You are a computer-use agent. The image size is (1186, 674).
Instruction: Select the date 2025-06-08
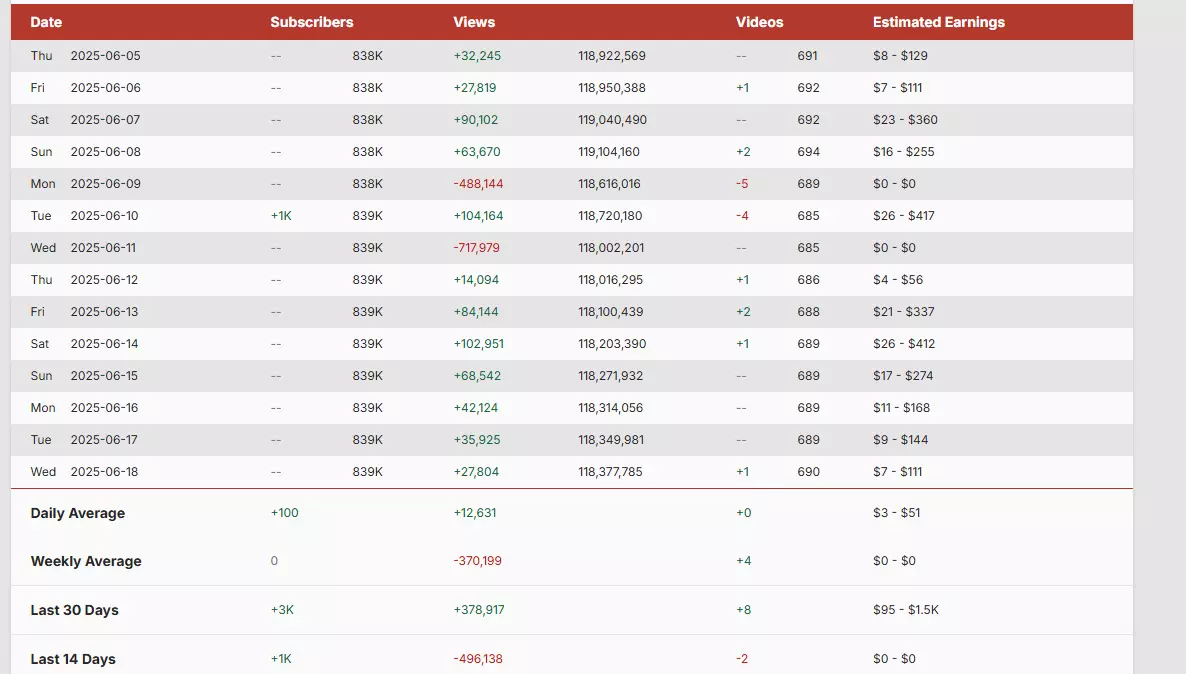pyautogui.click(x=105, y=151)
